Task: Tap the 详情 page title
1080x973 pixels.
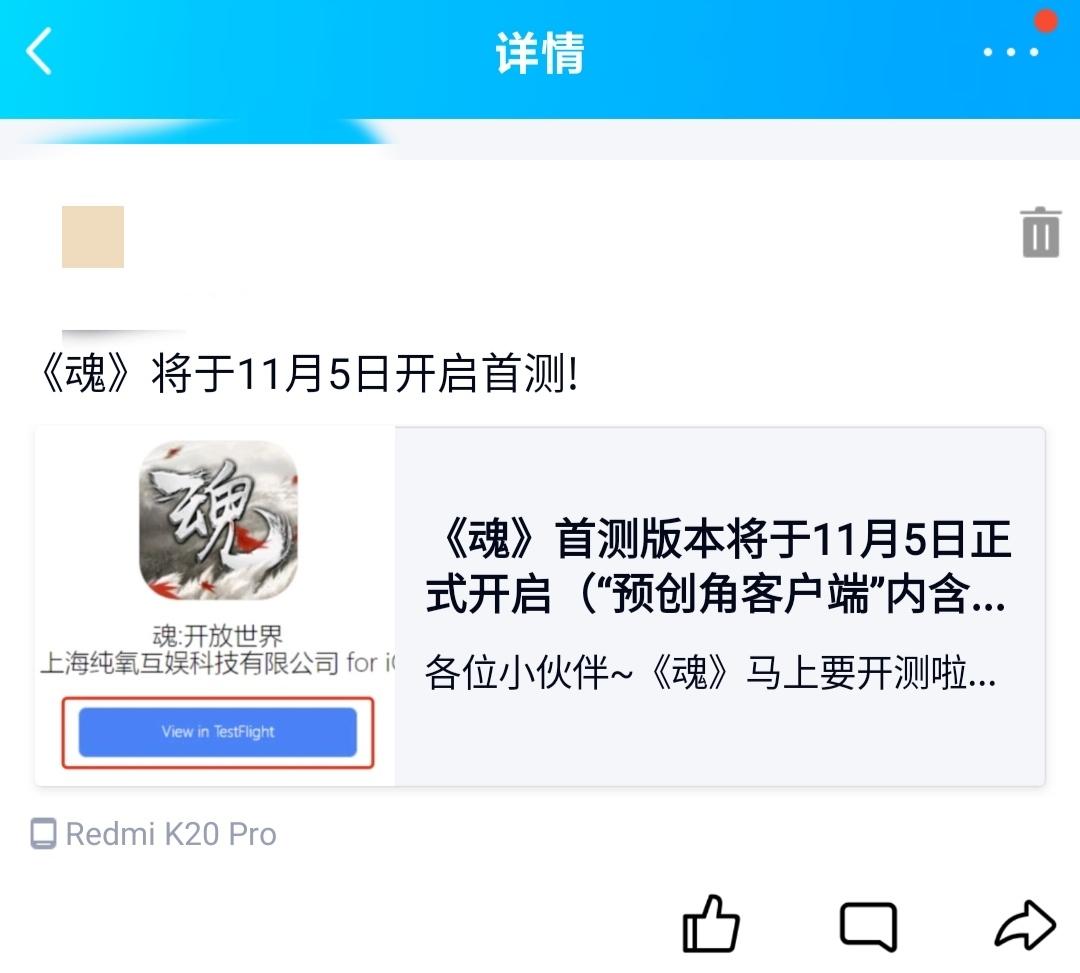Action: tap(540, 53)
